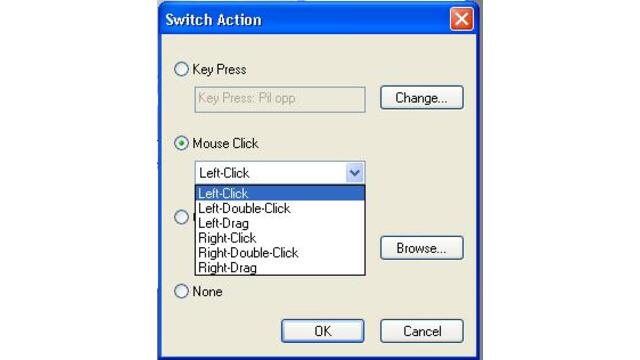Select Right-Drag in the list
The width and height of the screenshot is (640, 360).
(280, 268)
